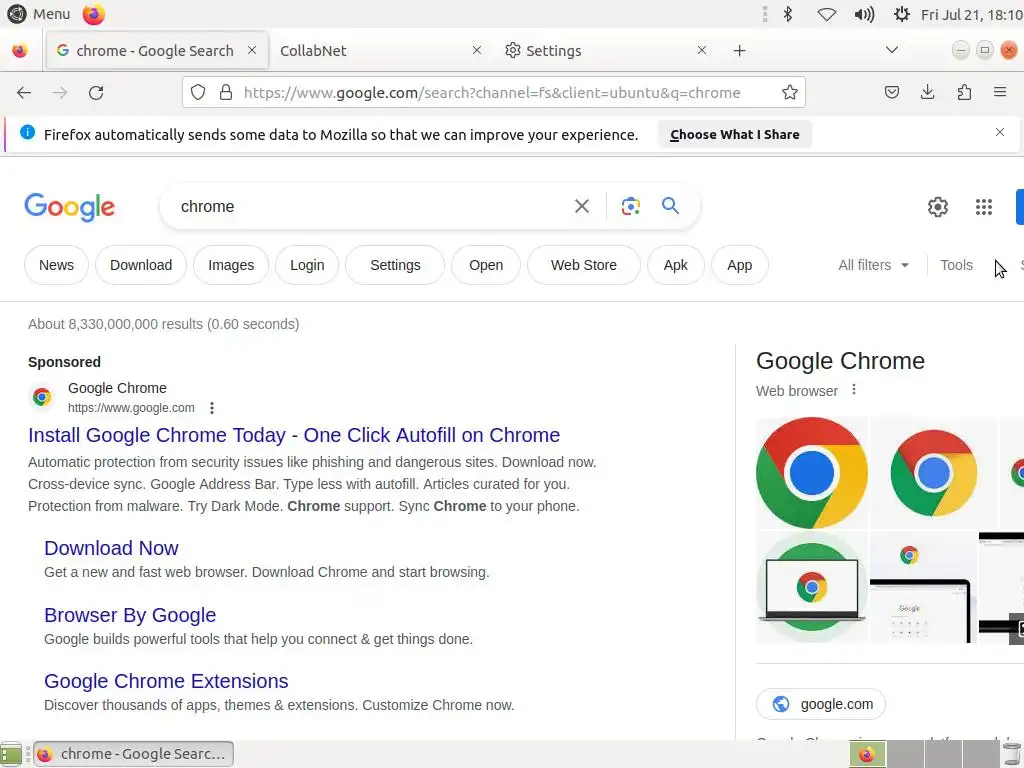Open search Tools
Screen dimensions: 1024x768
[x=956, y=265]
